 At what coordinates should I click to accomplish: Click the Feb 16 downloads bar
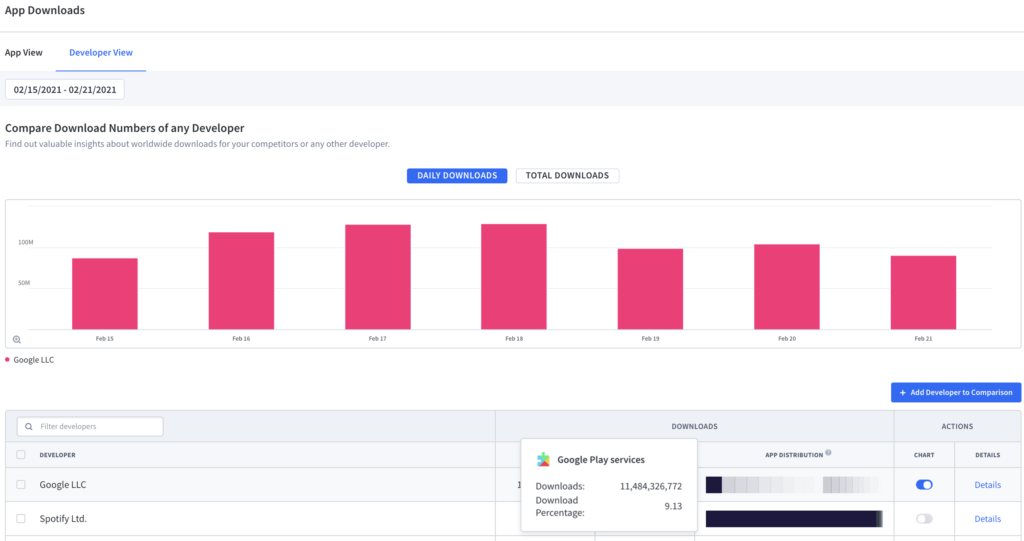241,281
